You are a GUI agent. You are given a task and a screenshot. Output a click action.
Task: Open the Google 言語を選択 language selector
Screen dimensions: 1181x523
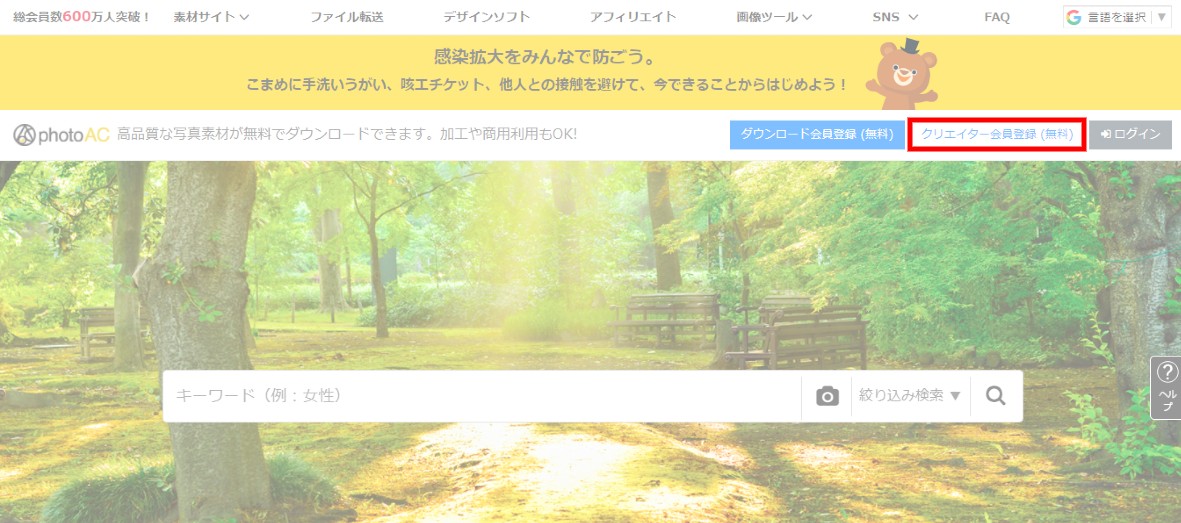1116,17
